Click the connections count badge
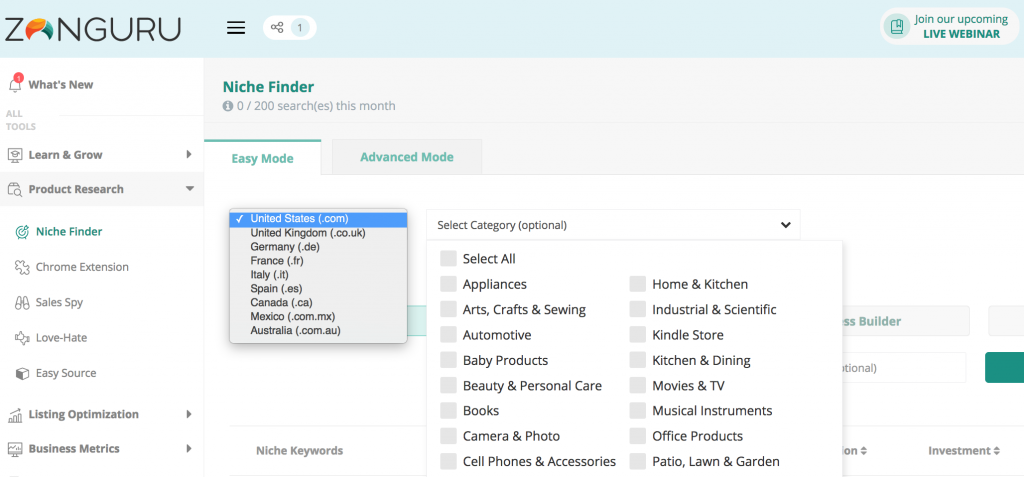1024x477 pixels. [x=300, y=27]
